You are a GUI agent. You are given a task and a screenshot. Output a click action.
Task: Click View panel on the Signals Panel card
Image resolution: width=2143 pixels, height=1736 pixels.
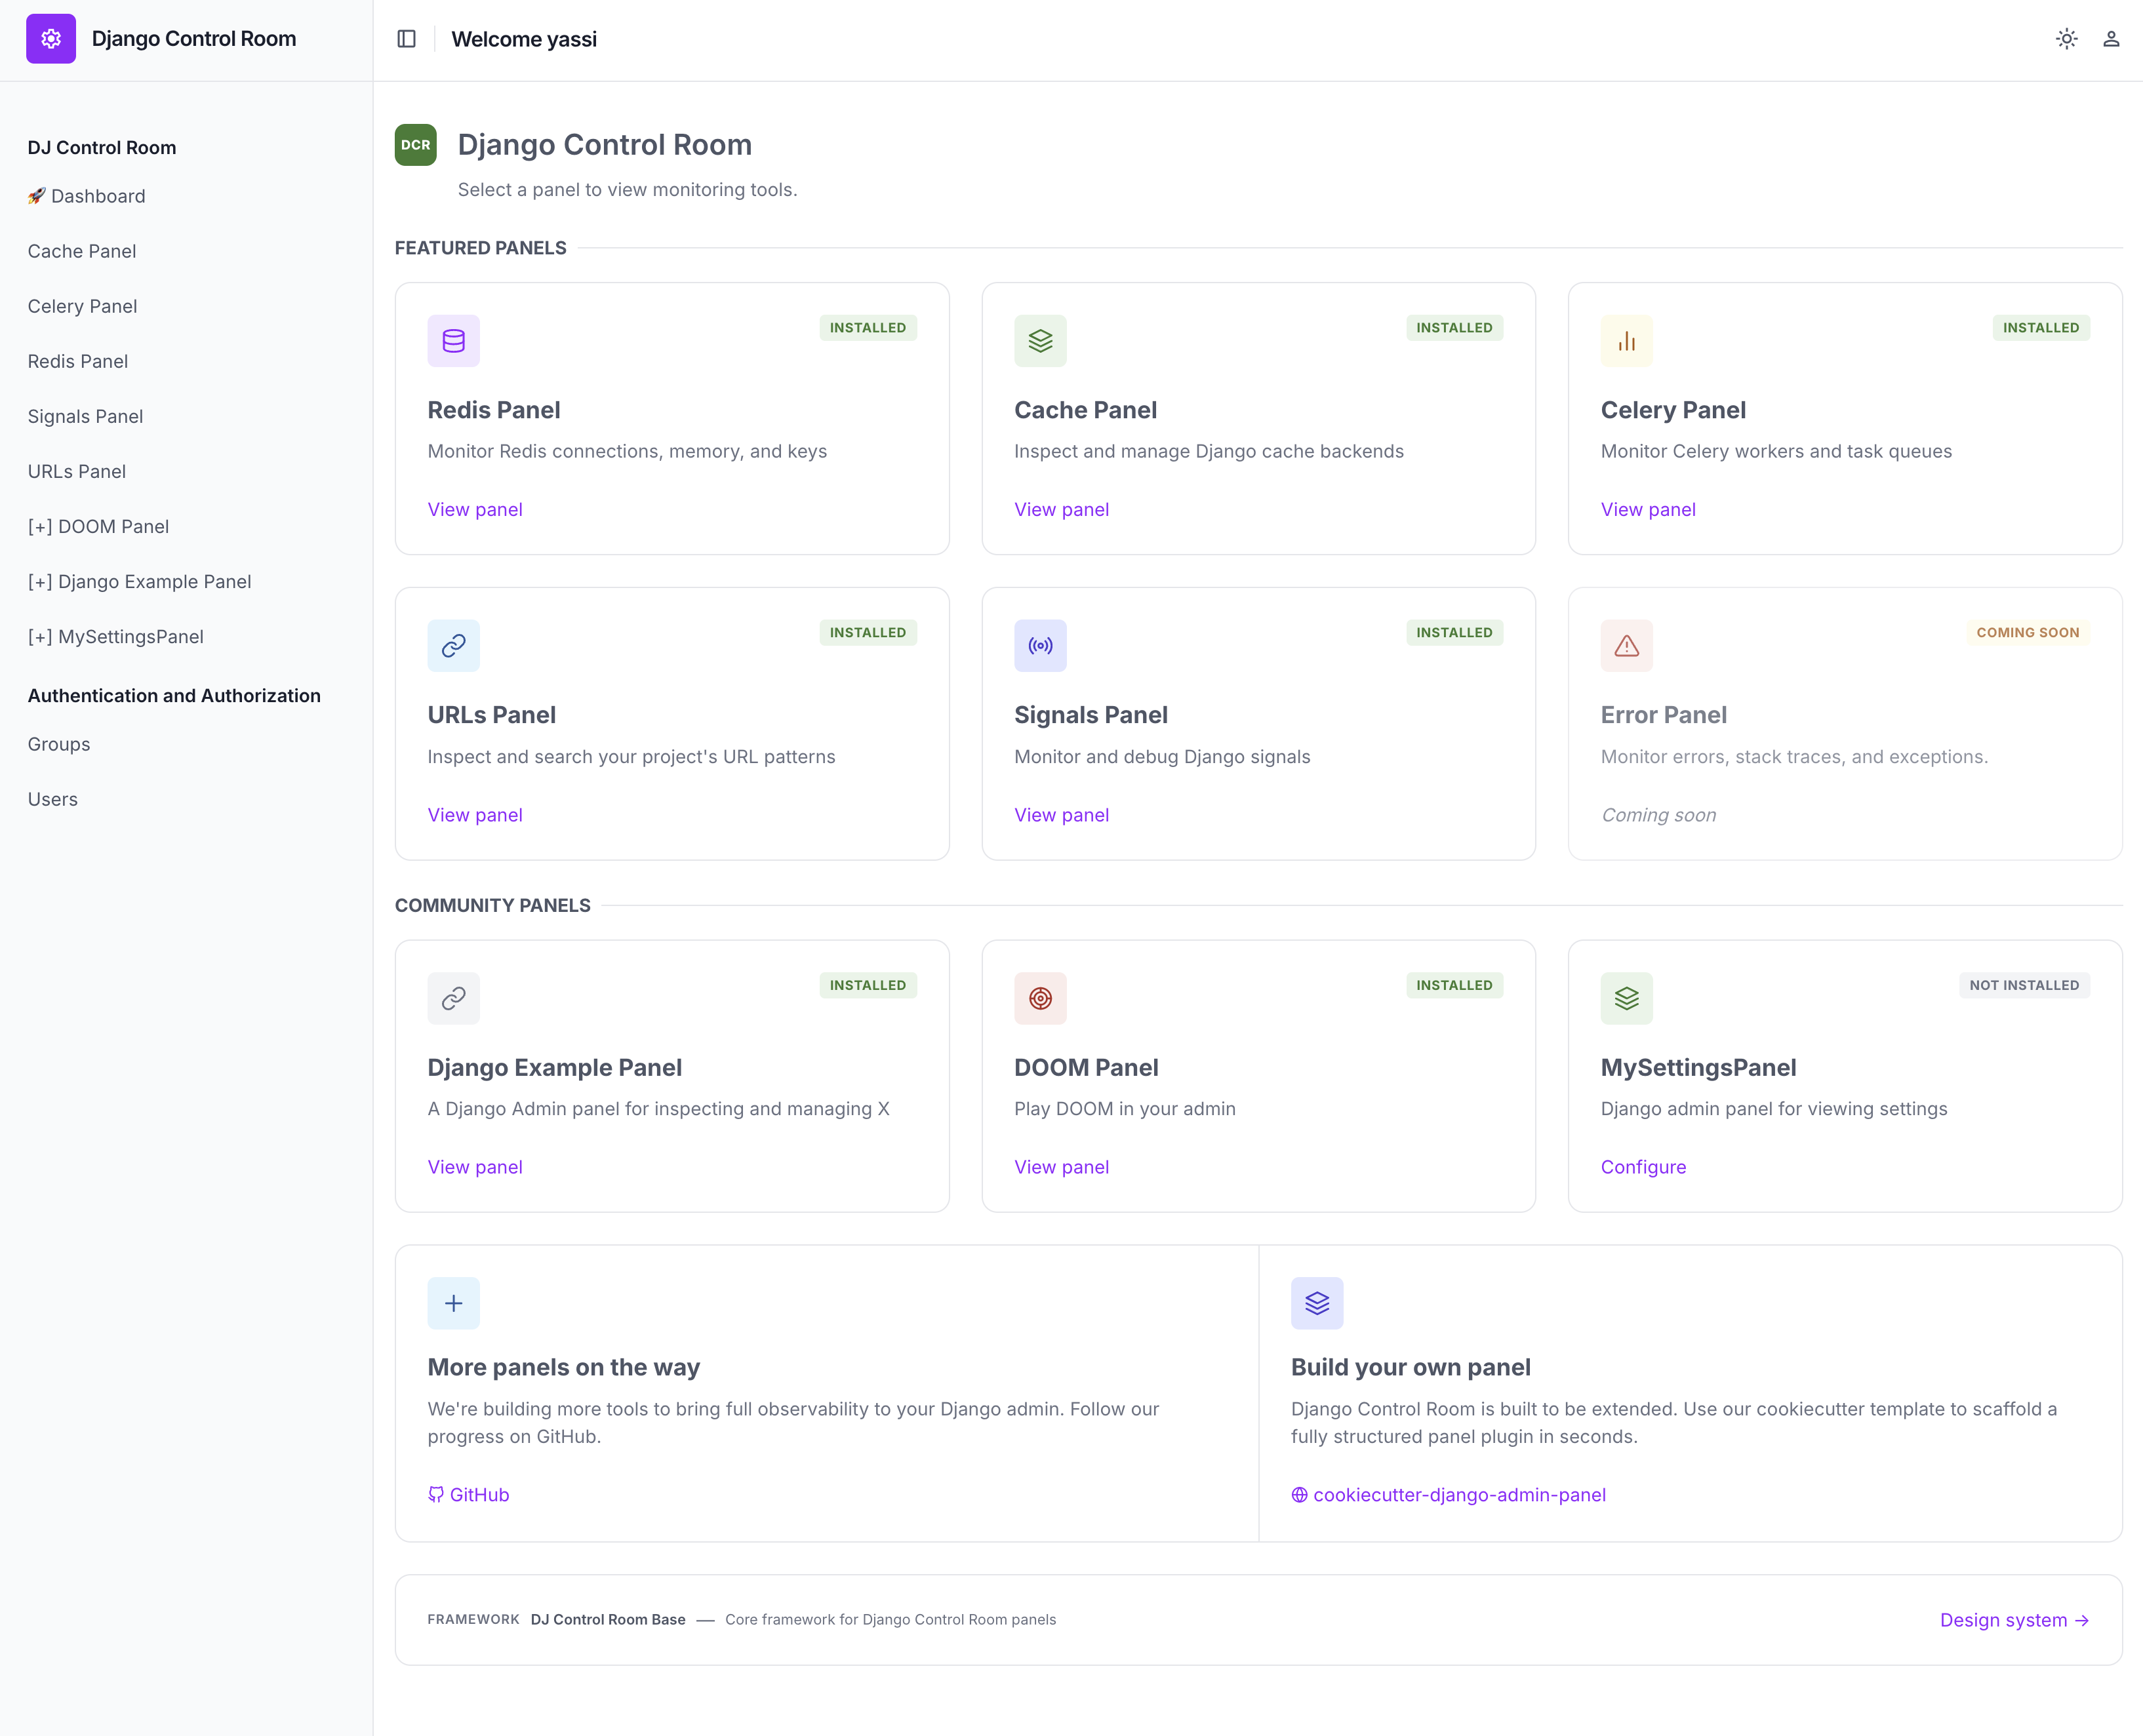[x=1061, y=815]
